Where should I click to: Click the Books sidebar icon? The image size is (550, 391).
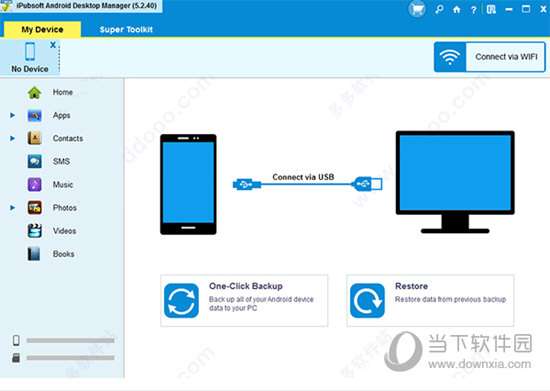point(34,254)
